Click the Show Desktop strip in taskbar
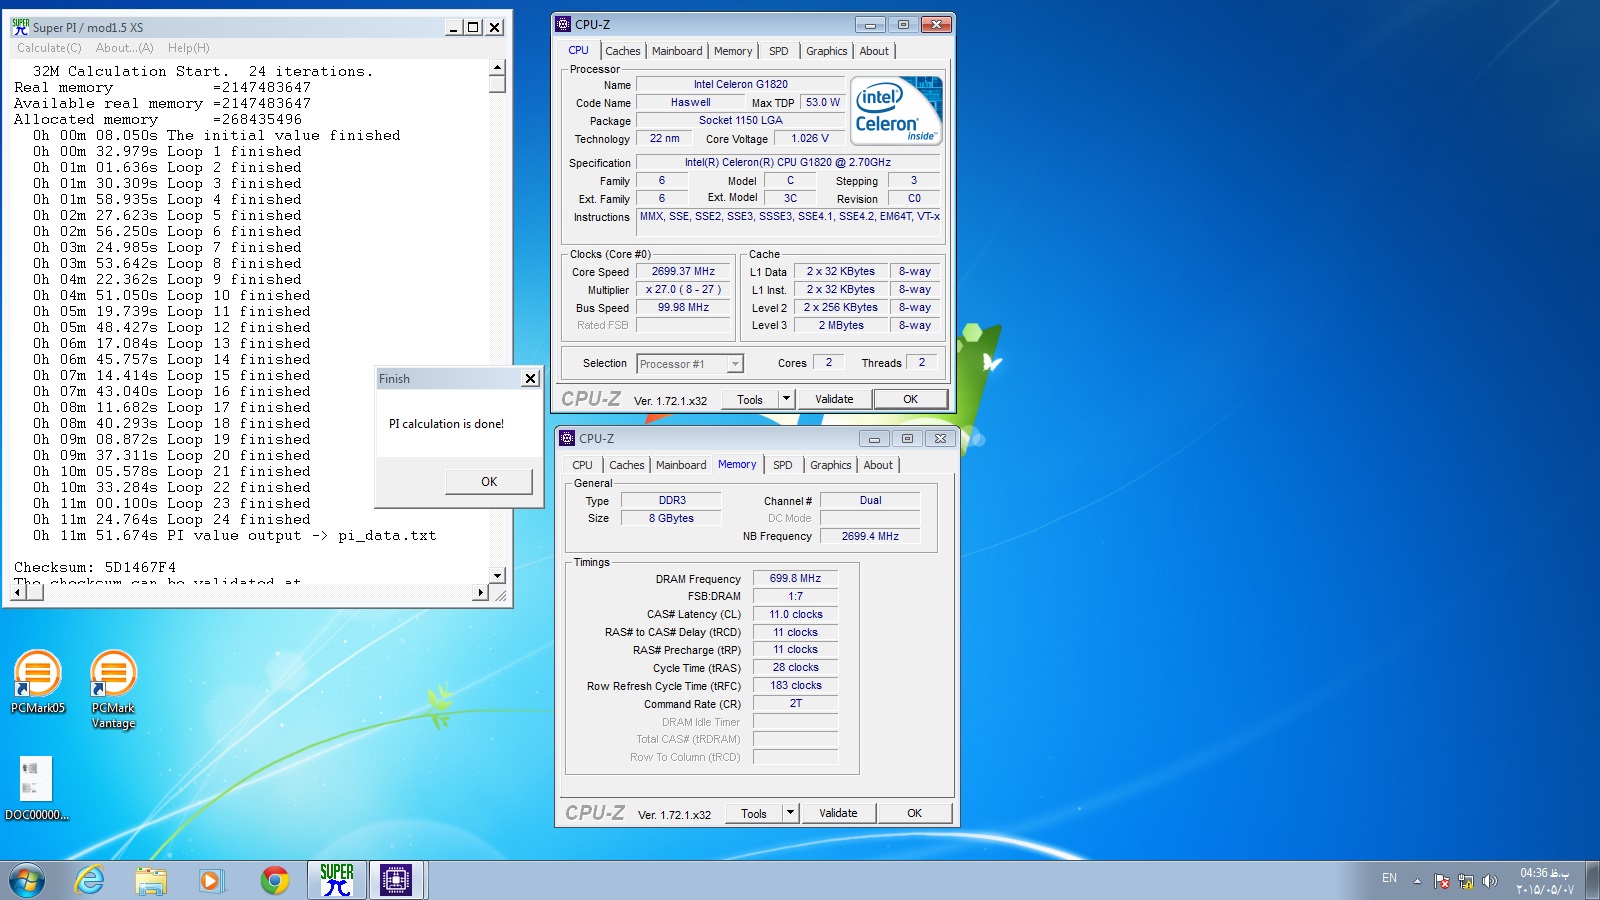1600x900 pixels. tap(1592, 880)
